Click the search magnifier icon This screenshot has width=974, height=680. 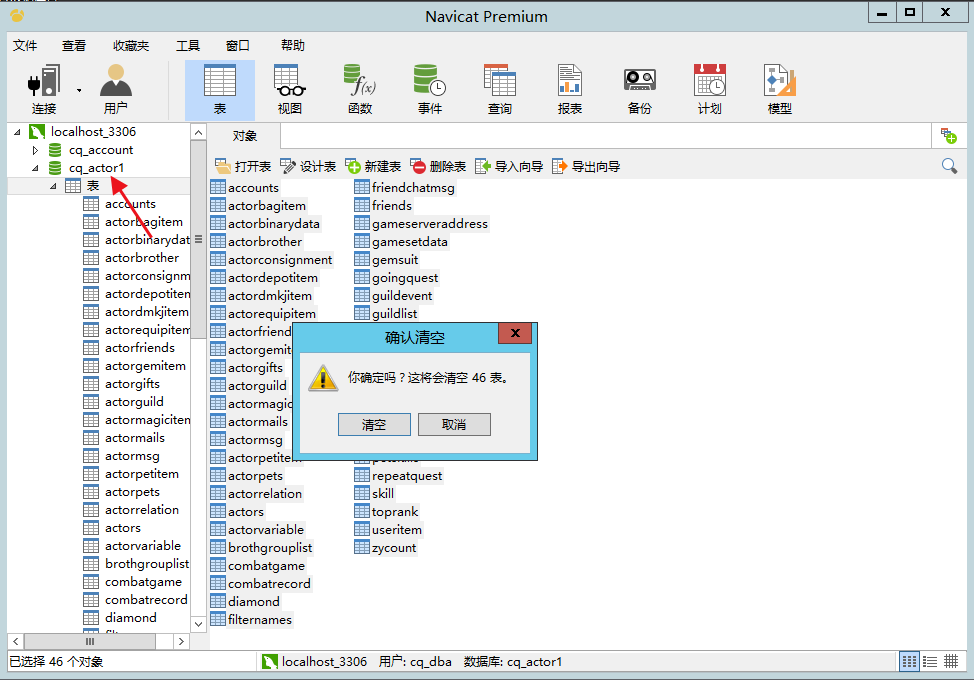click(x=949, y=166)
